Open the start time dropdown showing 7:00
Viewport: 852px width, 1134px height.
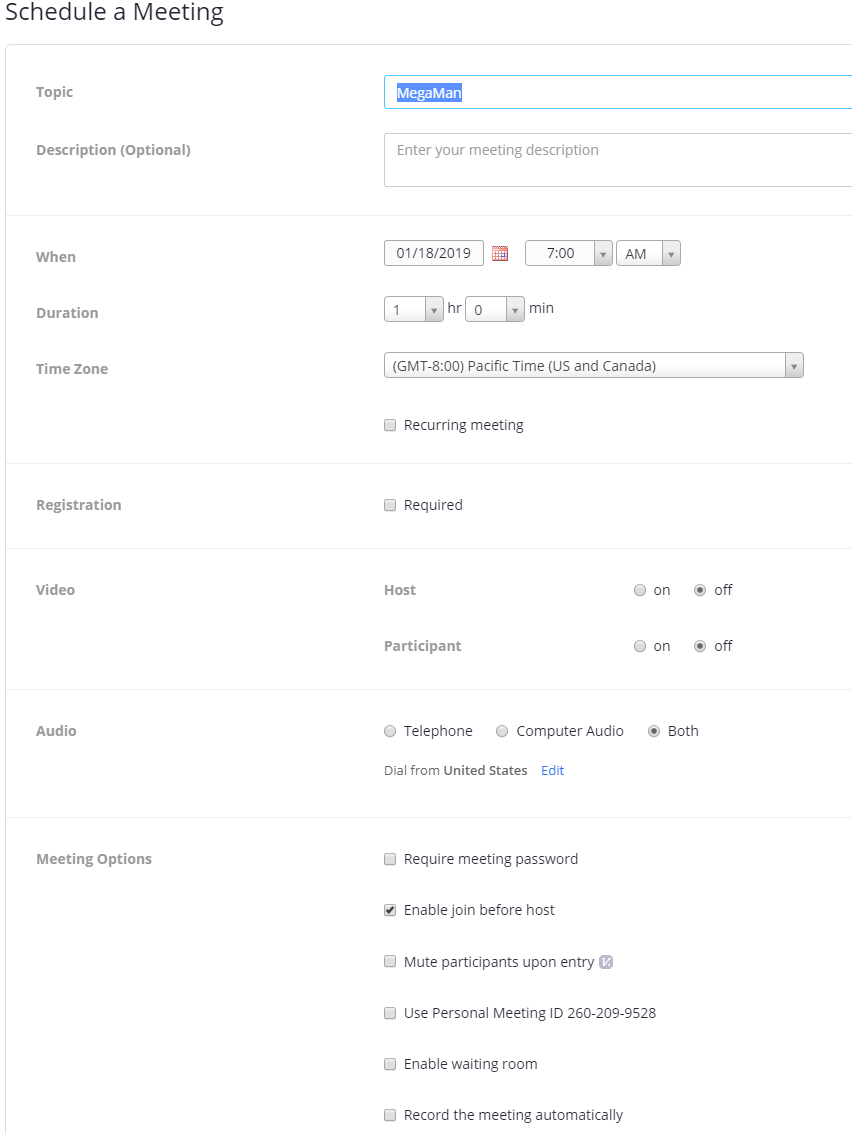[604, 253]
